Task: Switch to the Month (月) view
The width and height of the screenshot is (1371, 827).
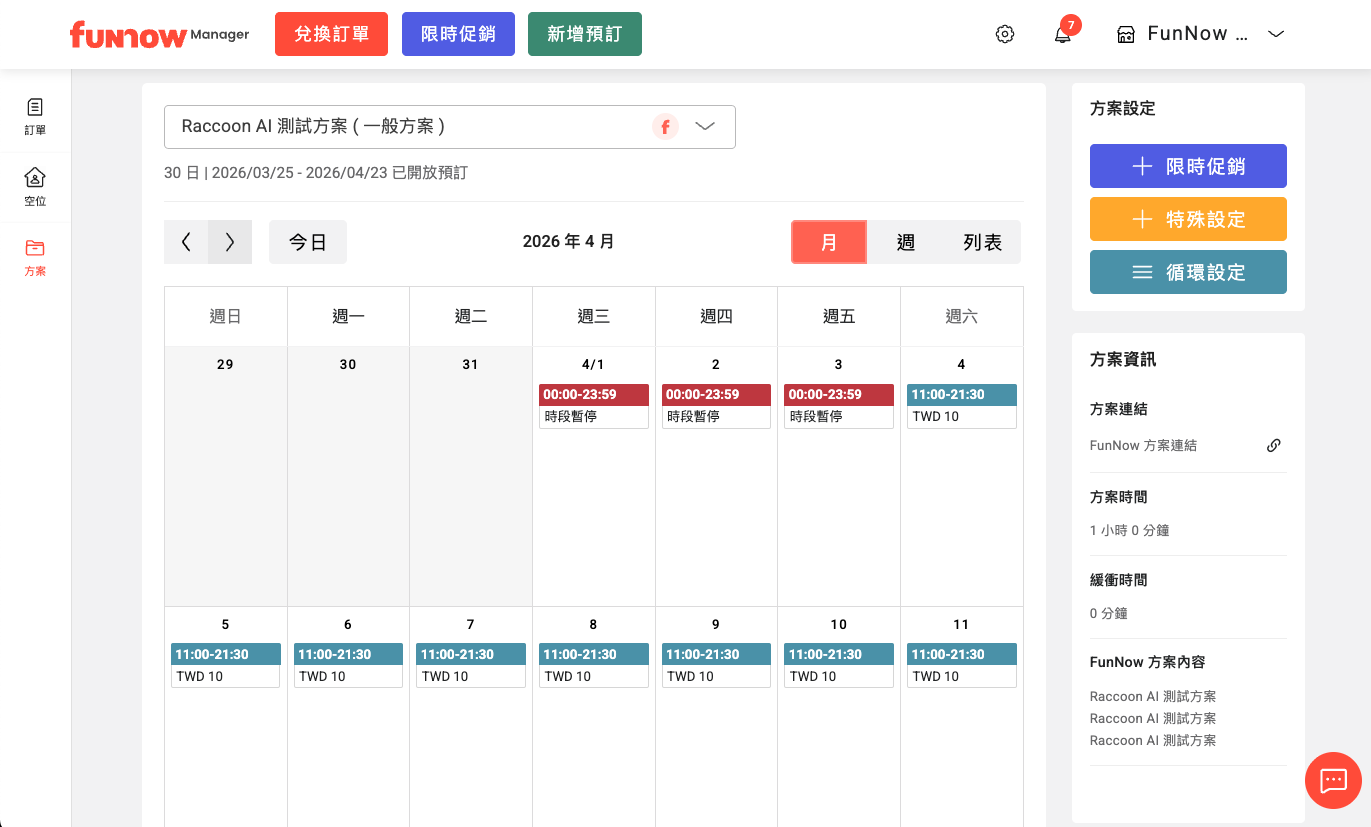Action: click(x=828, y=242)
